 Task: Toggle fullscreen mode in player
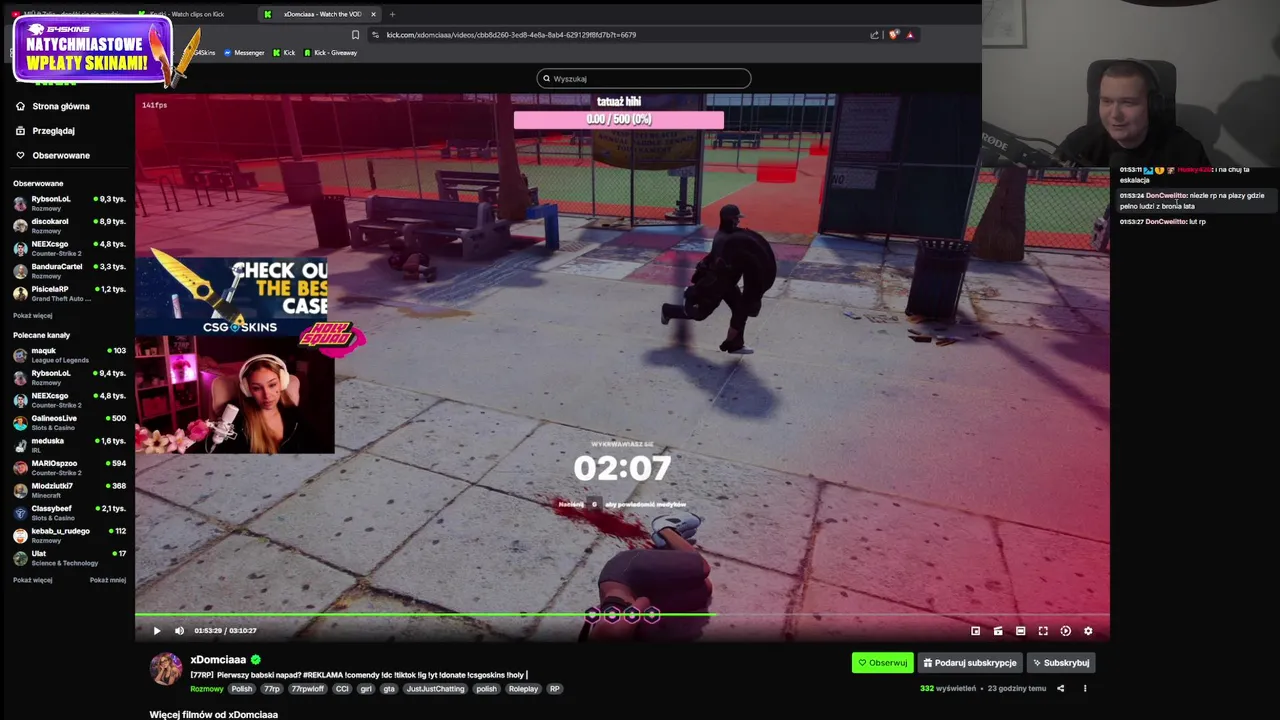point(1043,631)
